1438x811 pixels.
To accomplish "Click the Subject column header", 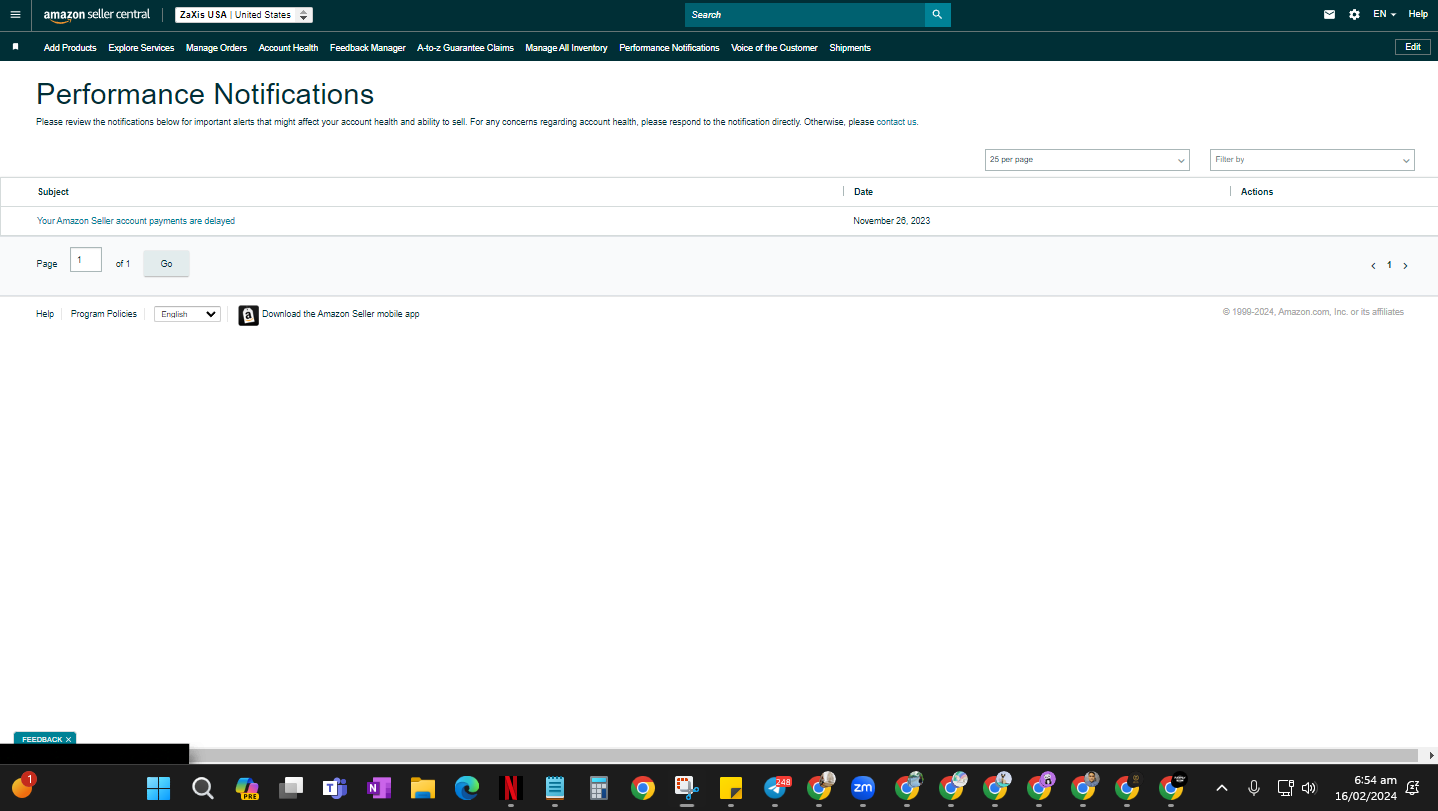I will pos(53,192).
